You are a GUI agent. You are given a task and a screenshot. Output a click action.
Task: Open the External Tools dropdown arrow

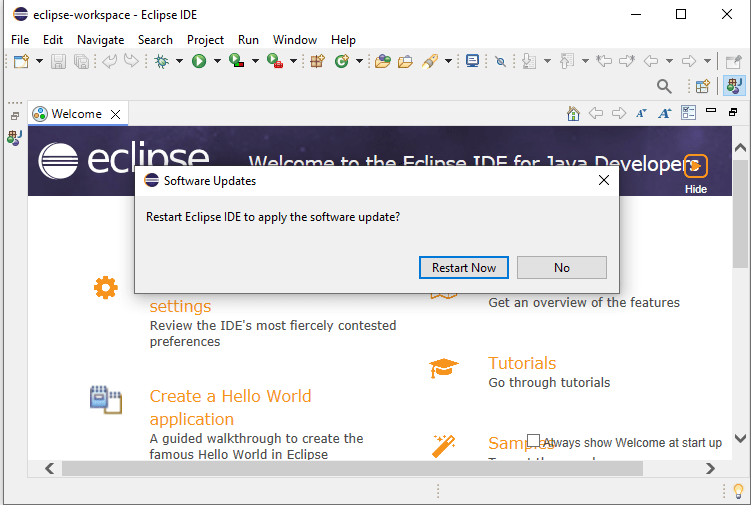coord(293,61)
